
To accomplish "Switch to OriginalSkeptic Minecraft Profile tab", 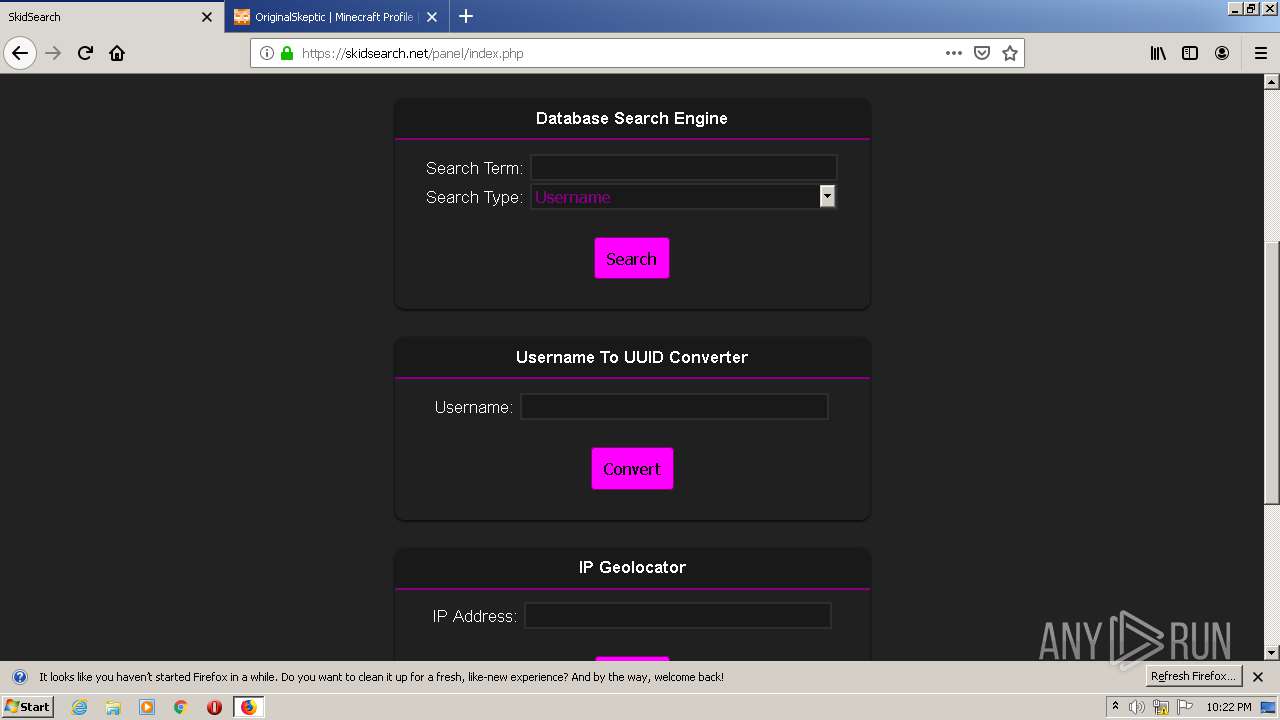I will coord(336,17).
